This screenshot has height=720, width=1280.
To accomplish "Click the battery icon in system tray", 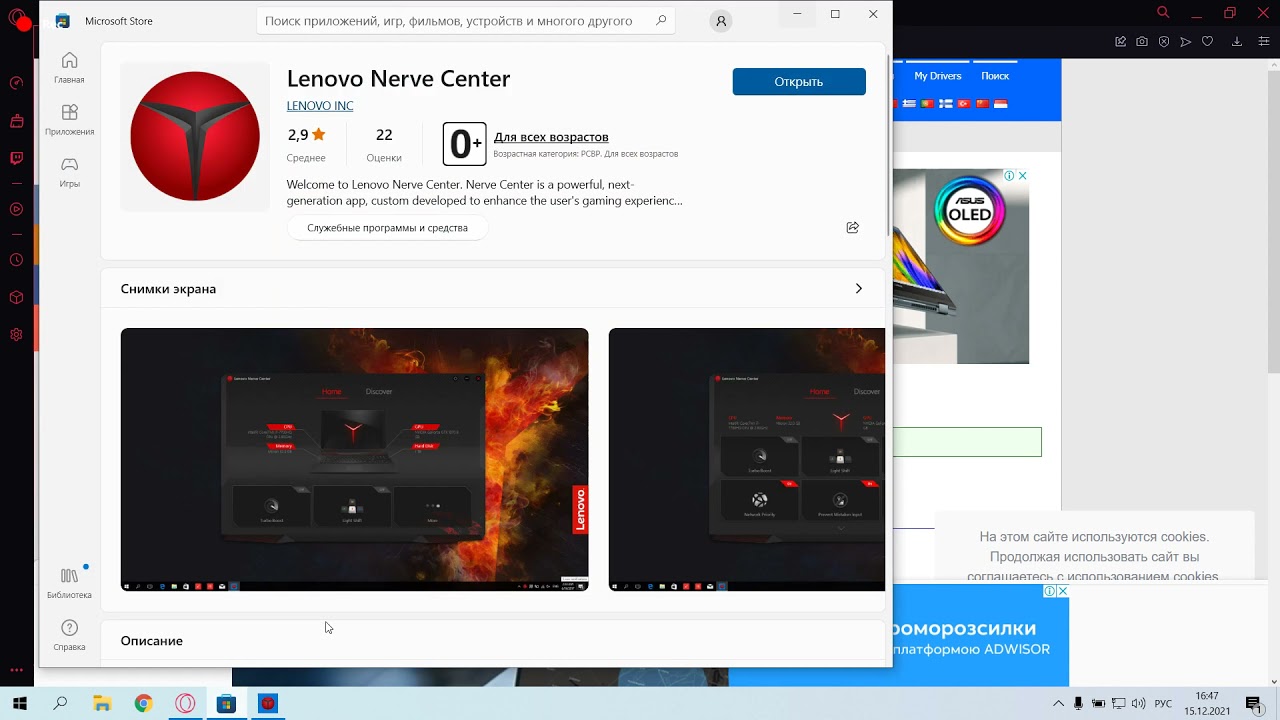I will click(x=1098, y=704).
